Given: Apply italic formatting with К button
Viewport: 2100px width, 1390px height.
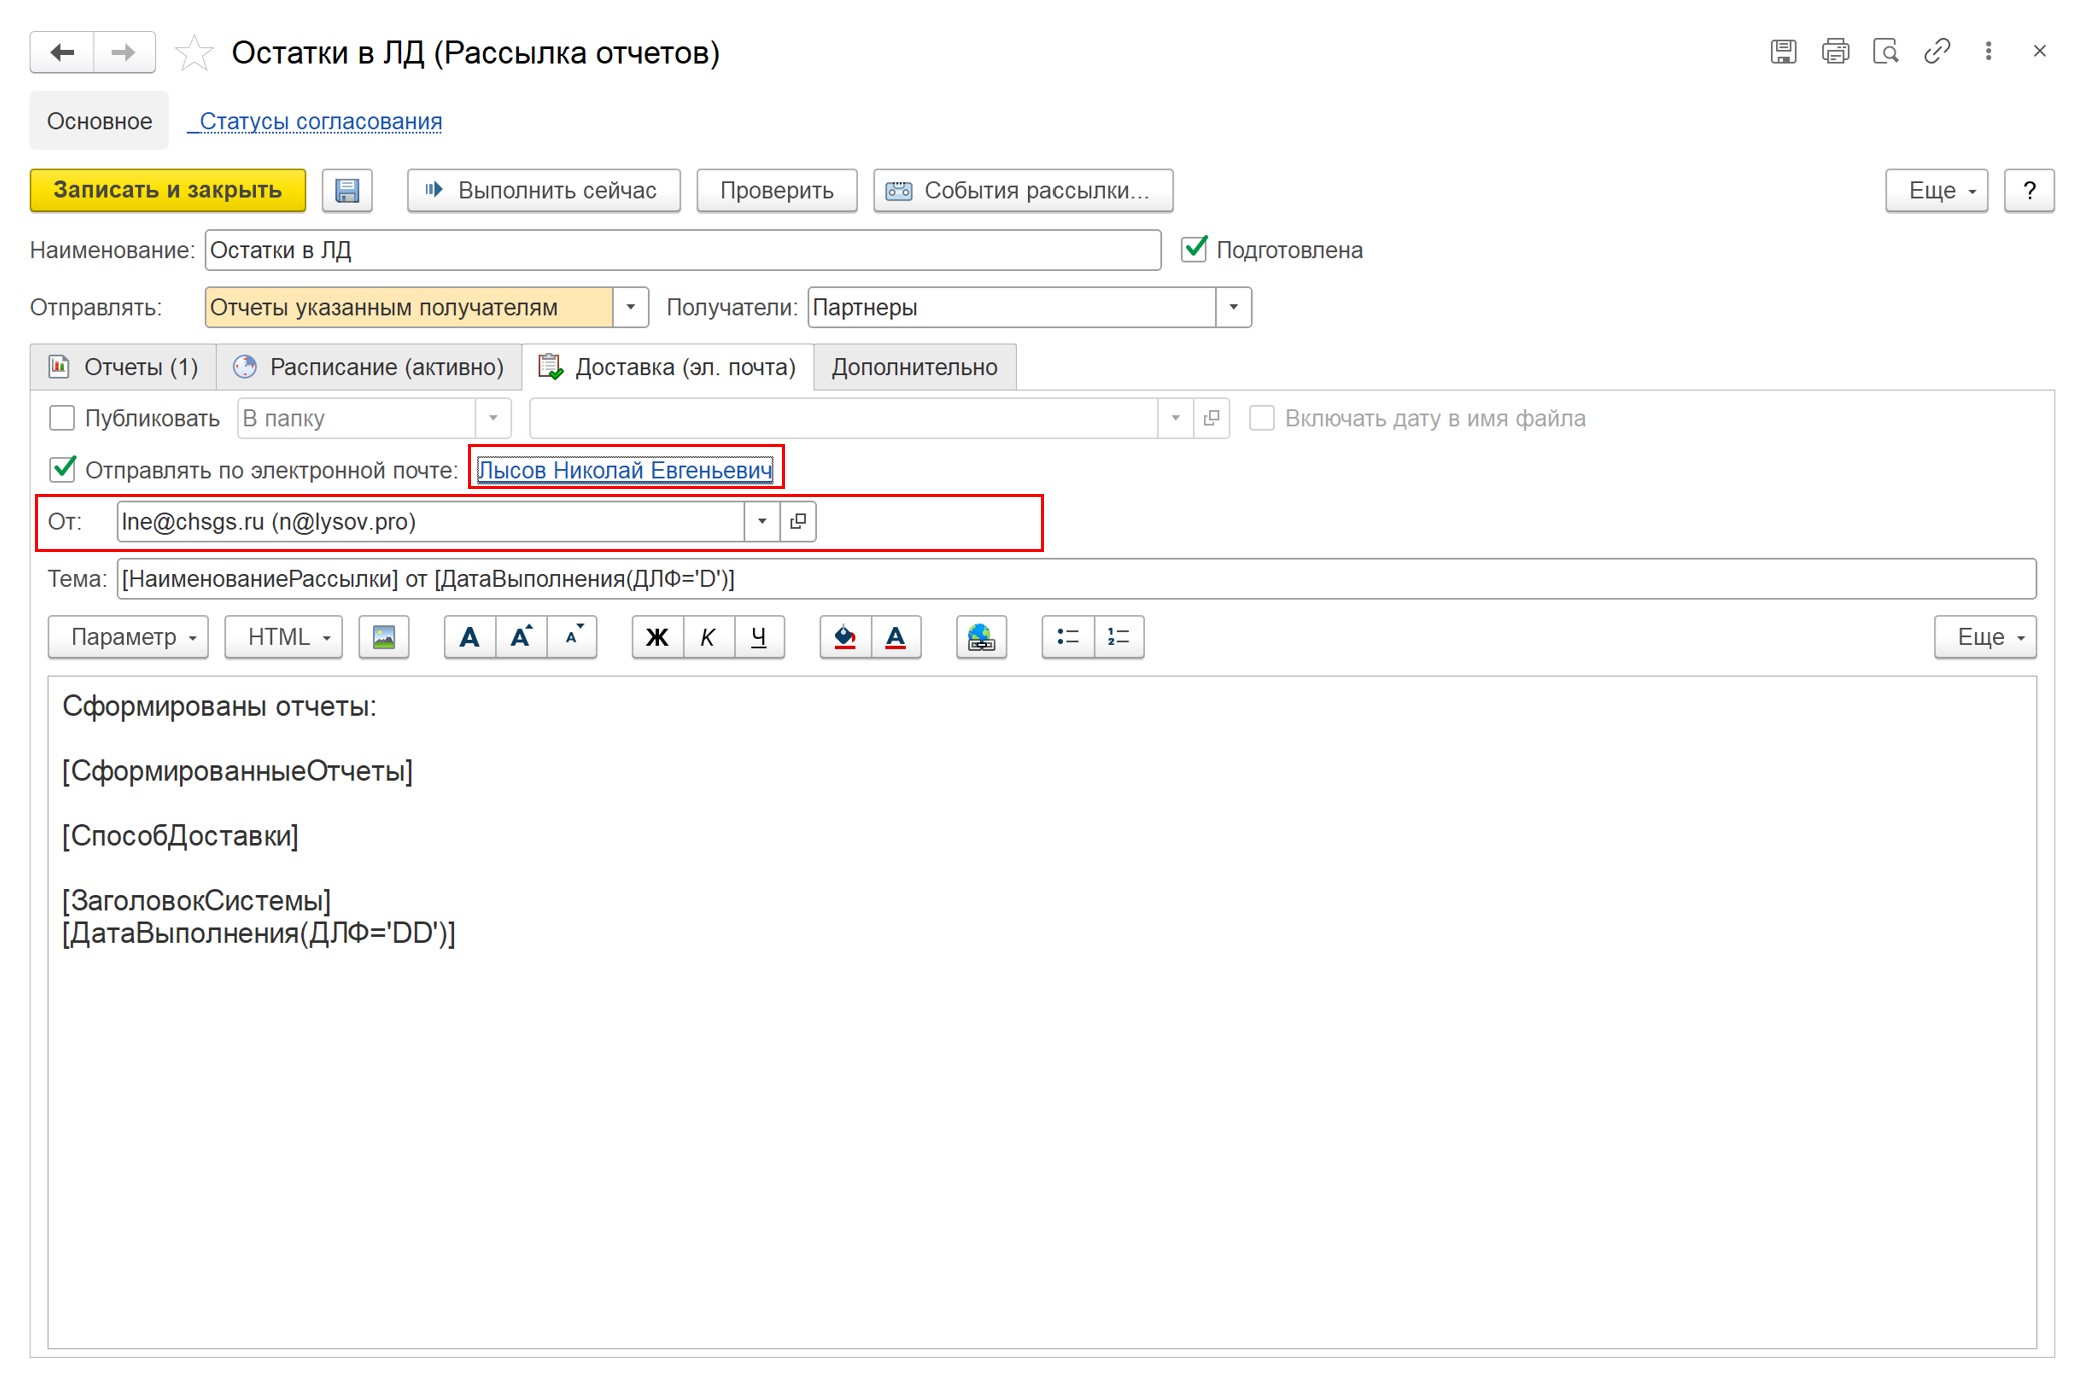Looking at the screenshot, I should tap(708, 637).
